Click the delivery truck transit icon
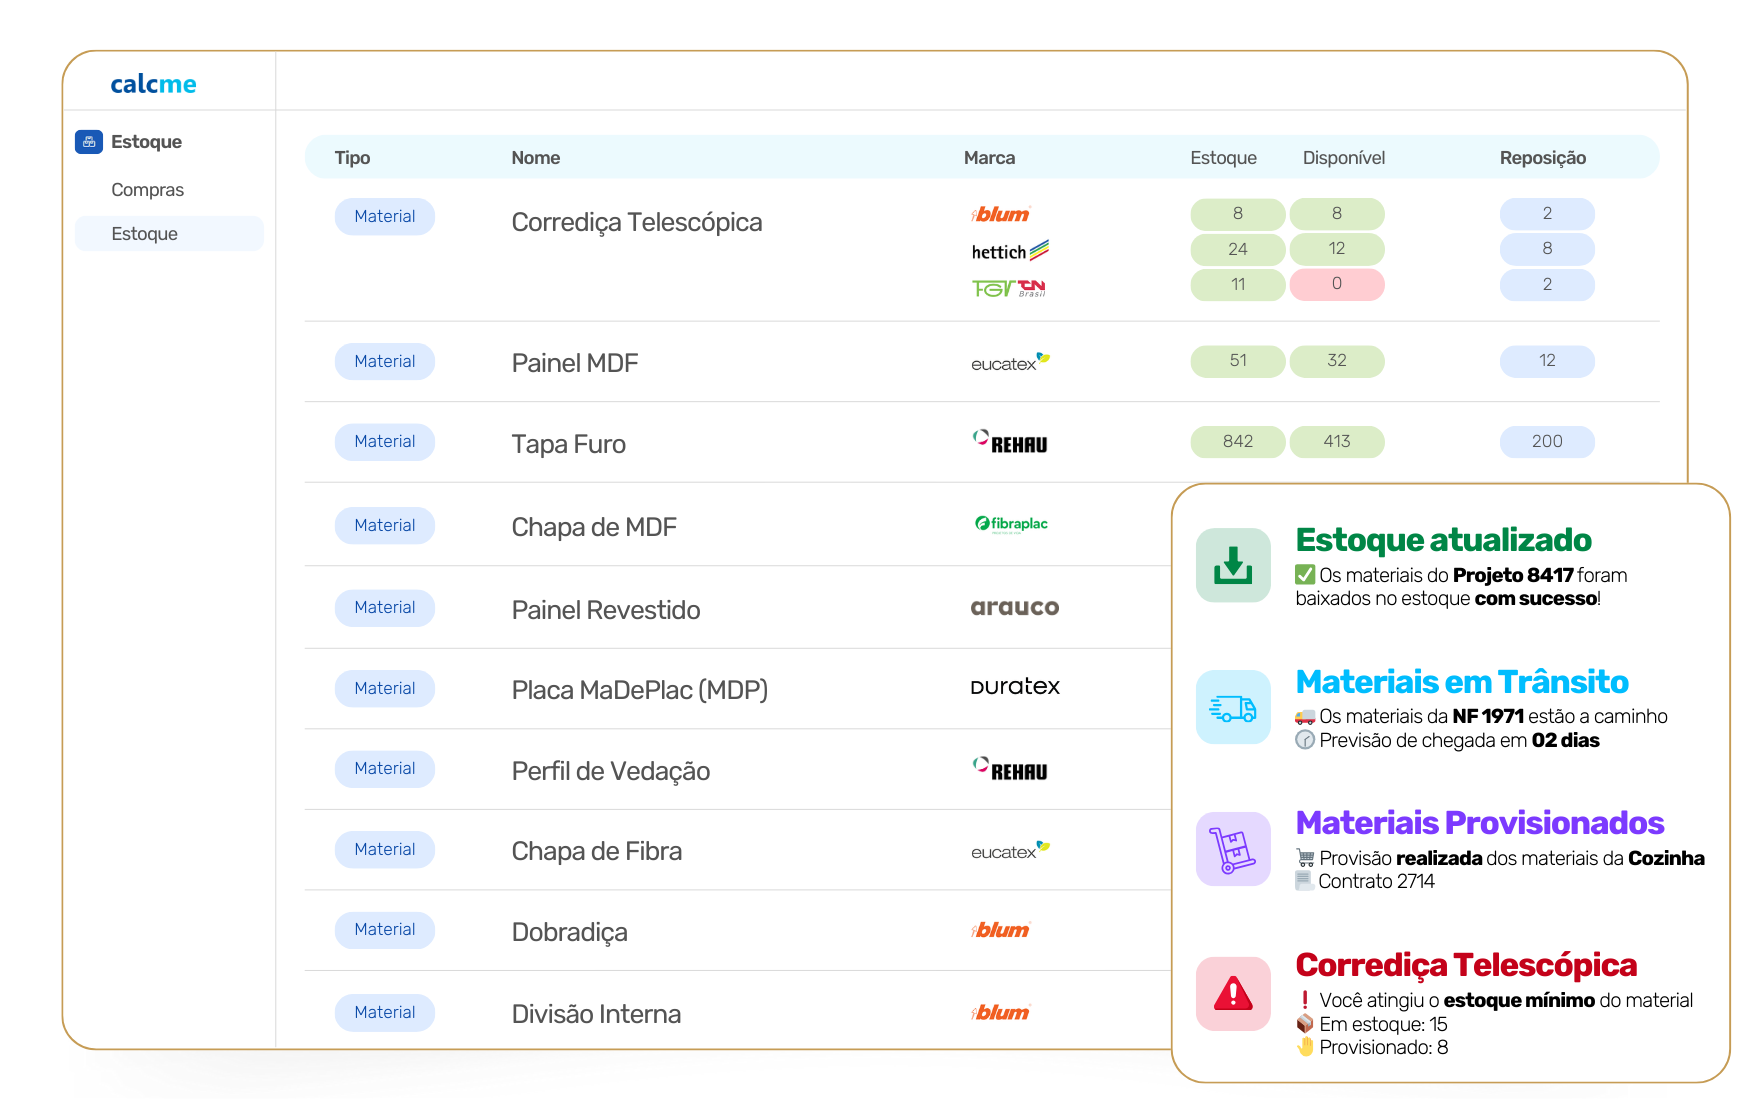The width and height of the screenshot is (1750, 1100). 1233,707
